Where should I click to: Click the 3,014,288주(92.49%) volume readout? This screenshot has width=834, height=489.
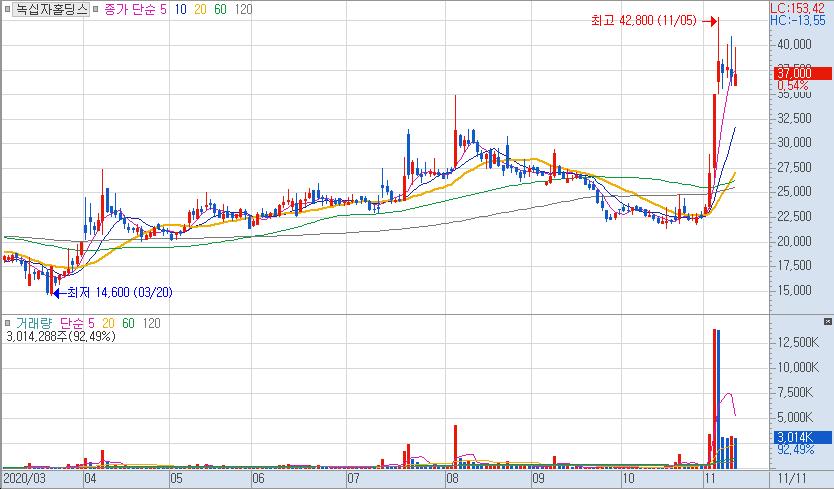[61, 336]
